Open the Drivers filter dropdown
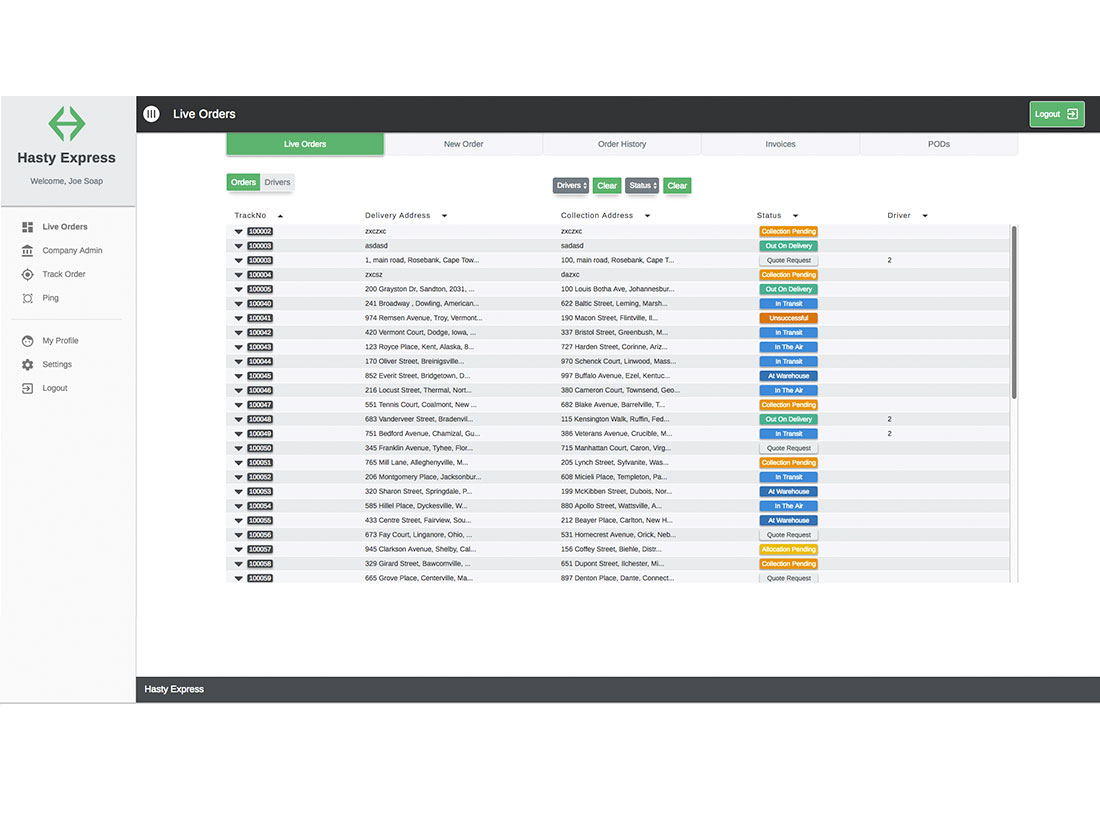This screenshot has width=1100, height=823. pyautogui.click(x=571, y=186)
